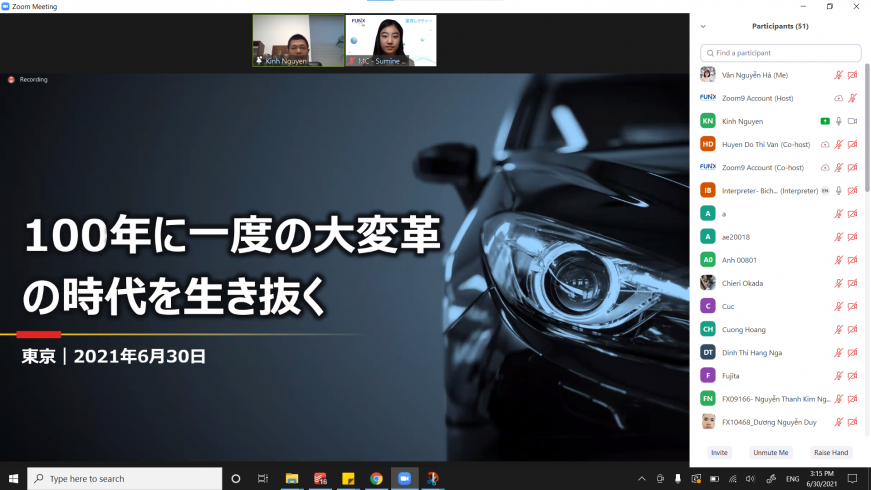This screenshot has width=871, height=490.
Task: Click Vân Nguyễn Hà's muted microphone icon
Action: [x=839, y=75]
